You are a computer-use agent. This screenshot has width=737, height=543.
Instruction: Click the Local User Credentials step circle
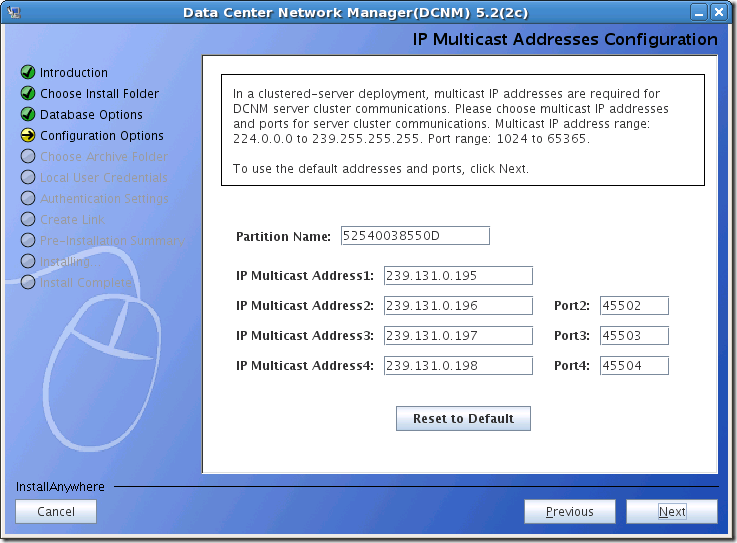pyautogui.click(x=28, y=177)
